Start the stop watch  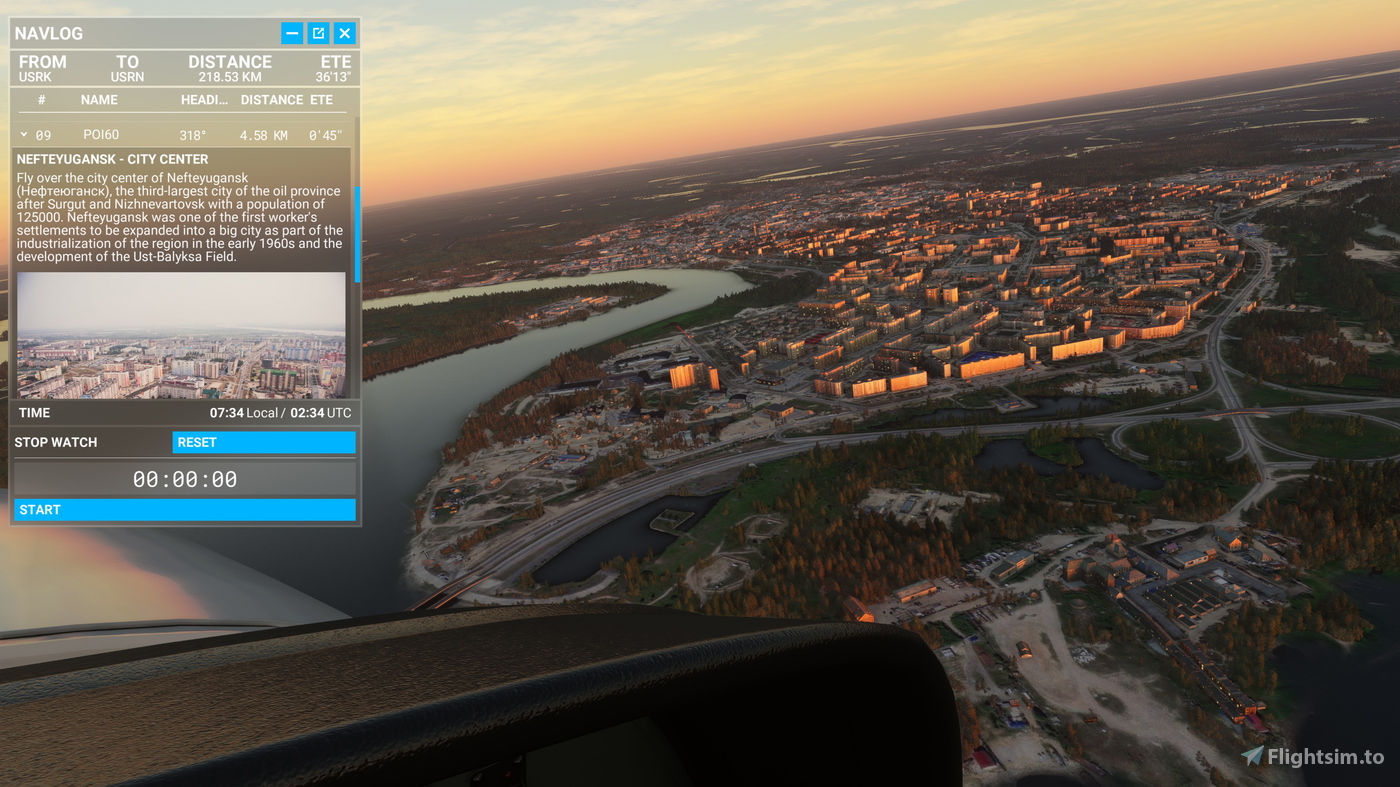coord(185,510)
